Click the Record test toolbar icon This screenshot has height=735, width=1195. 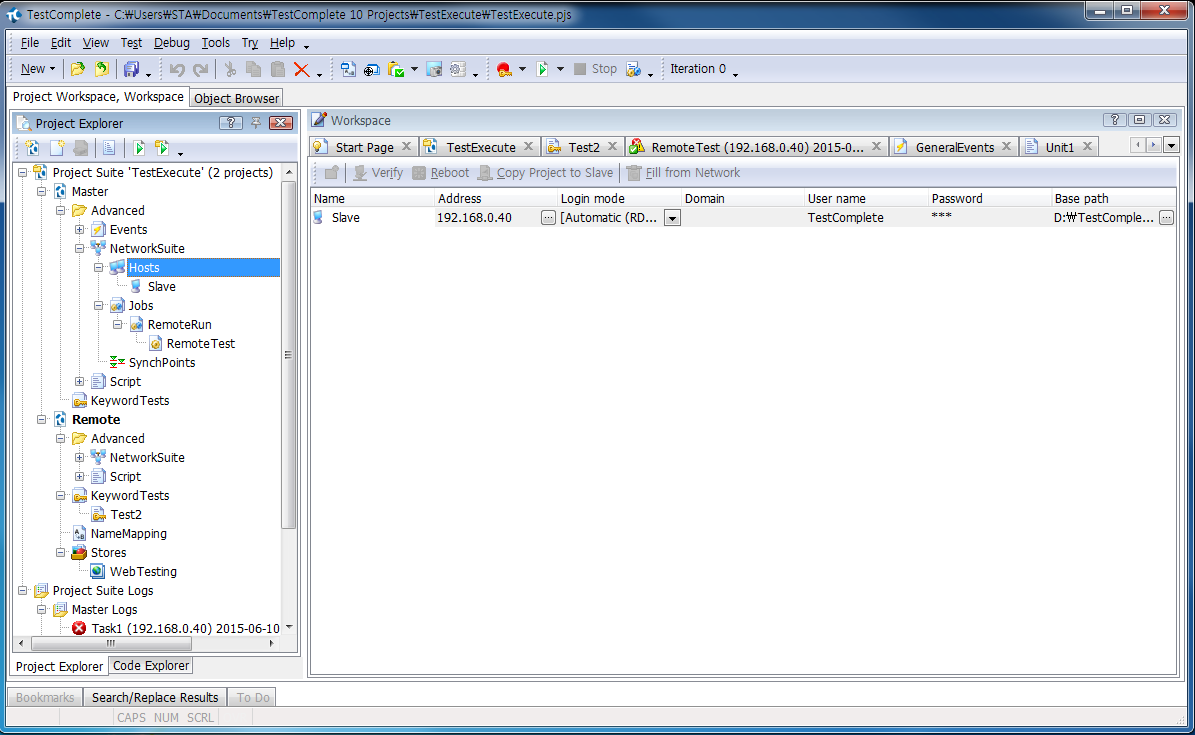[x=503, y=69]
